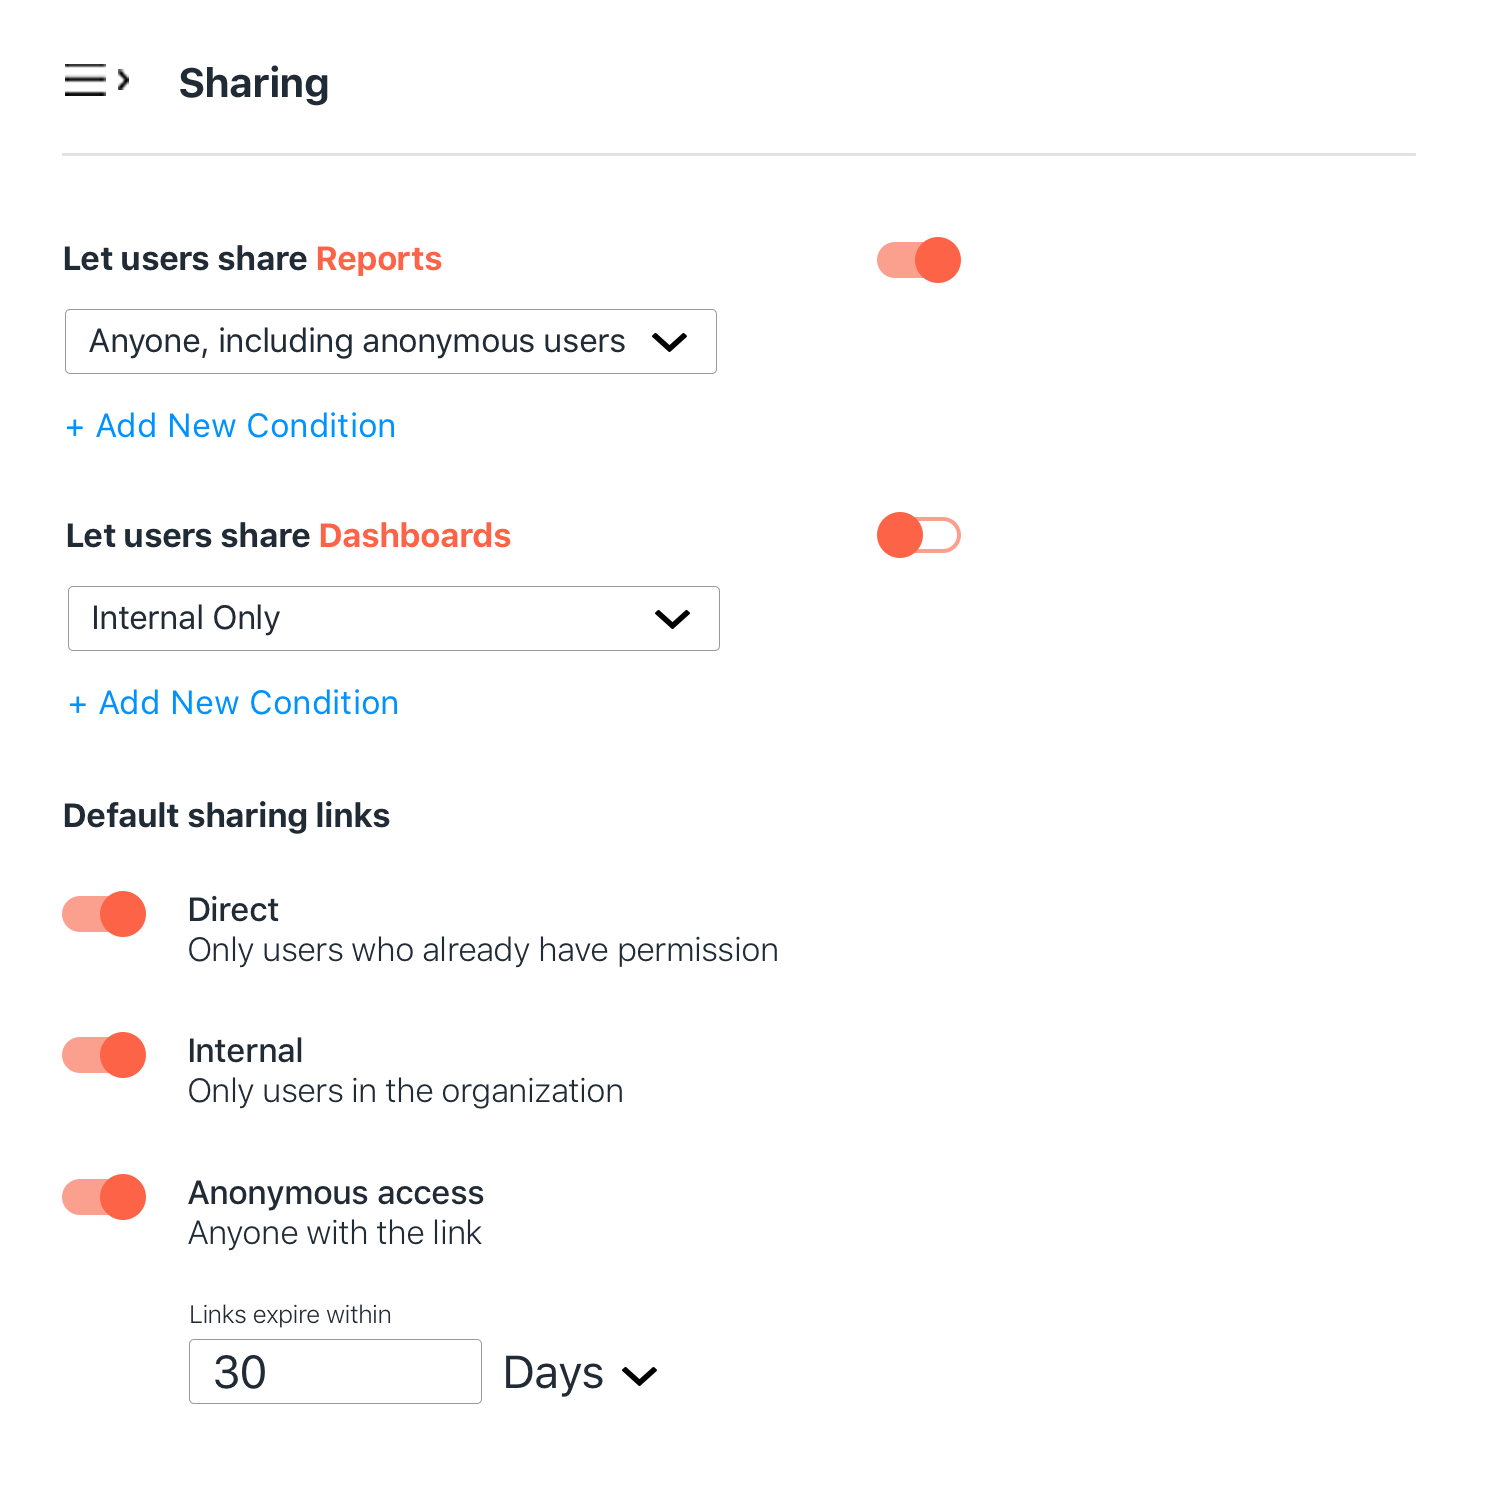
Task: Turn off the Internal sharing link toggle
Action: [104, 1055]
